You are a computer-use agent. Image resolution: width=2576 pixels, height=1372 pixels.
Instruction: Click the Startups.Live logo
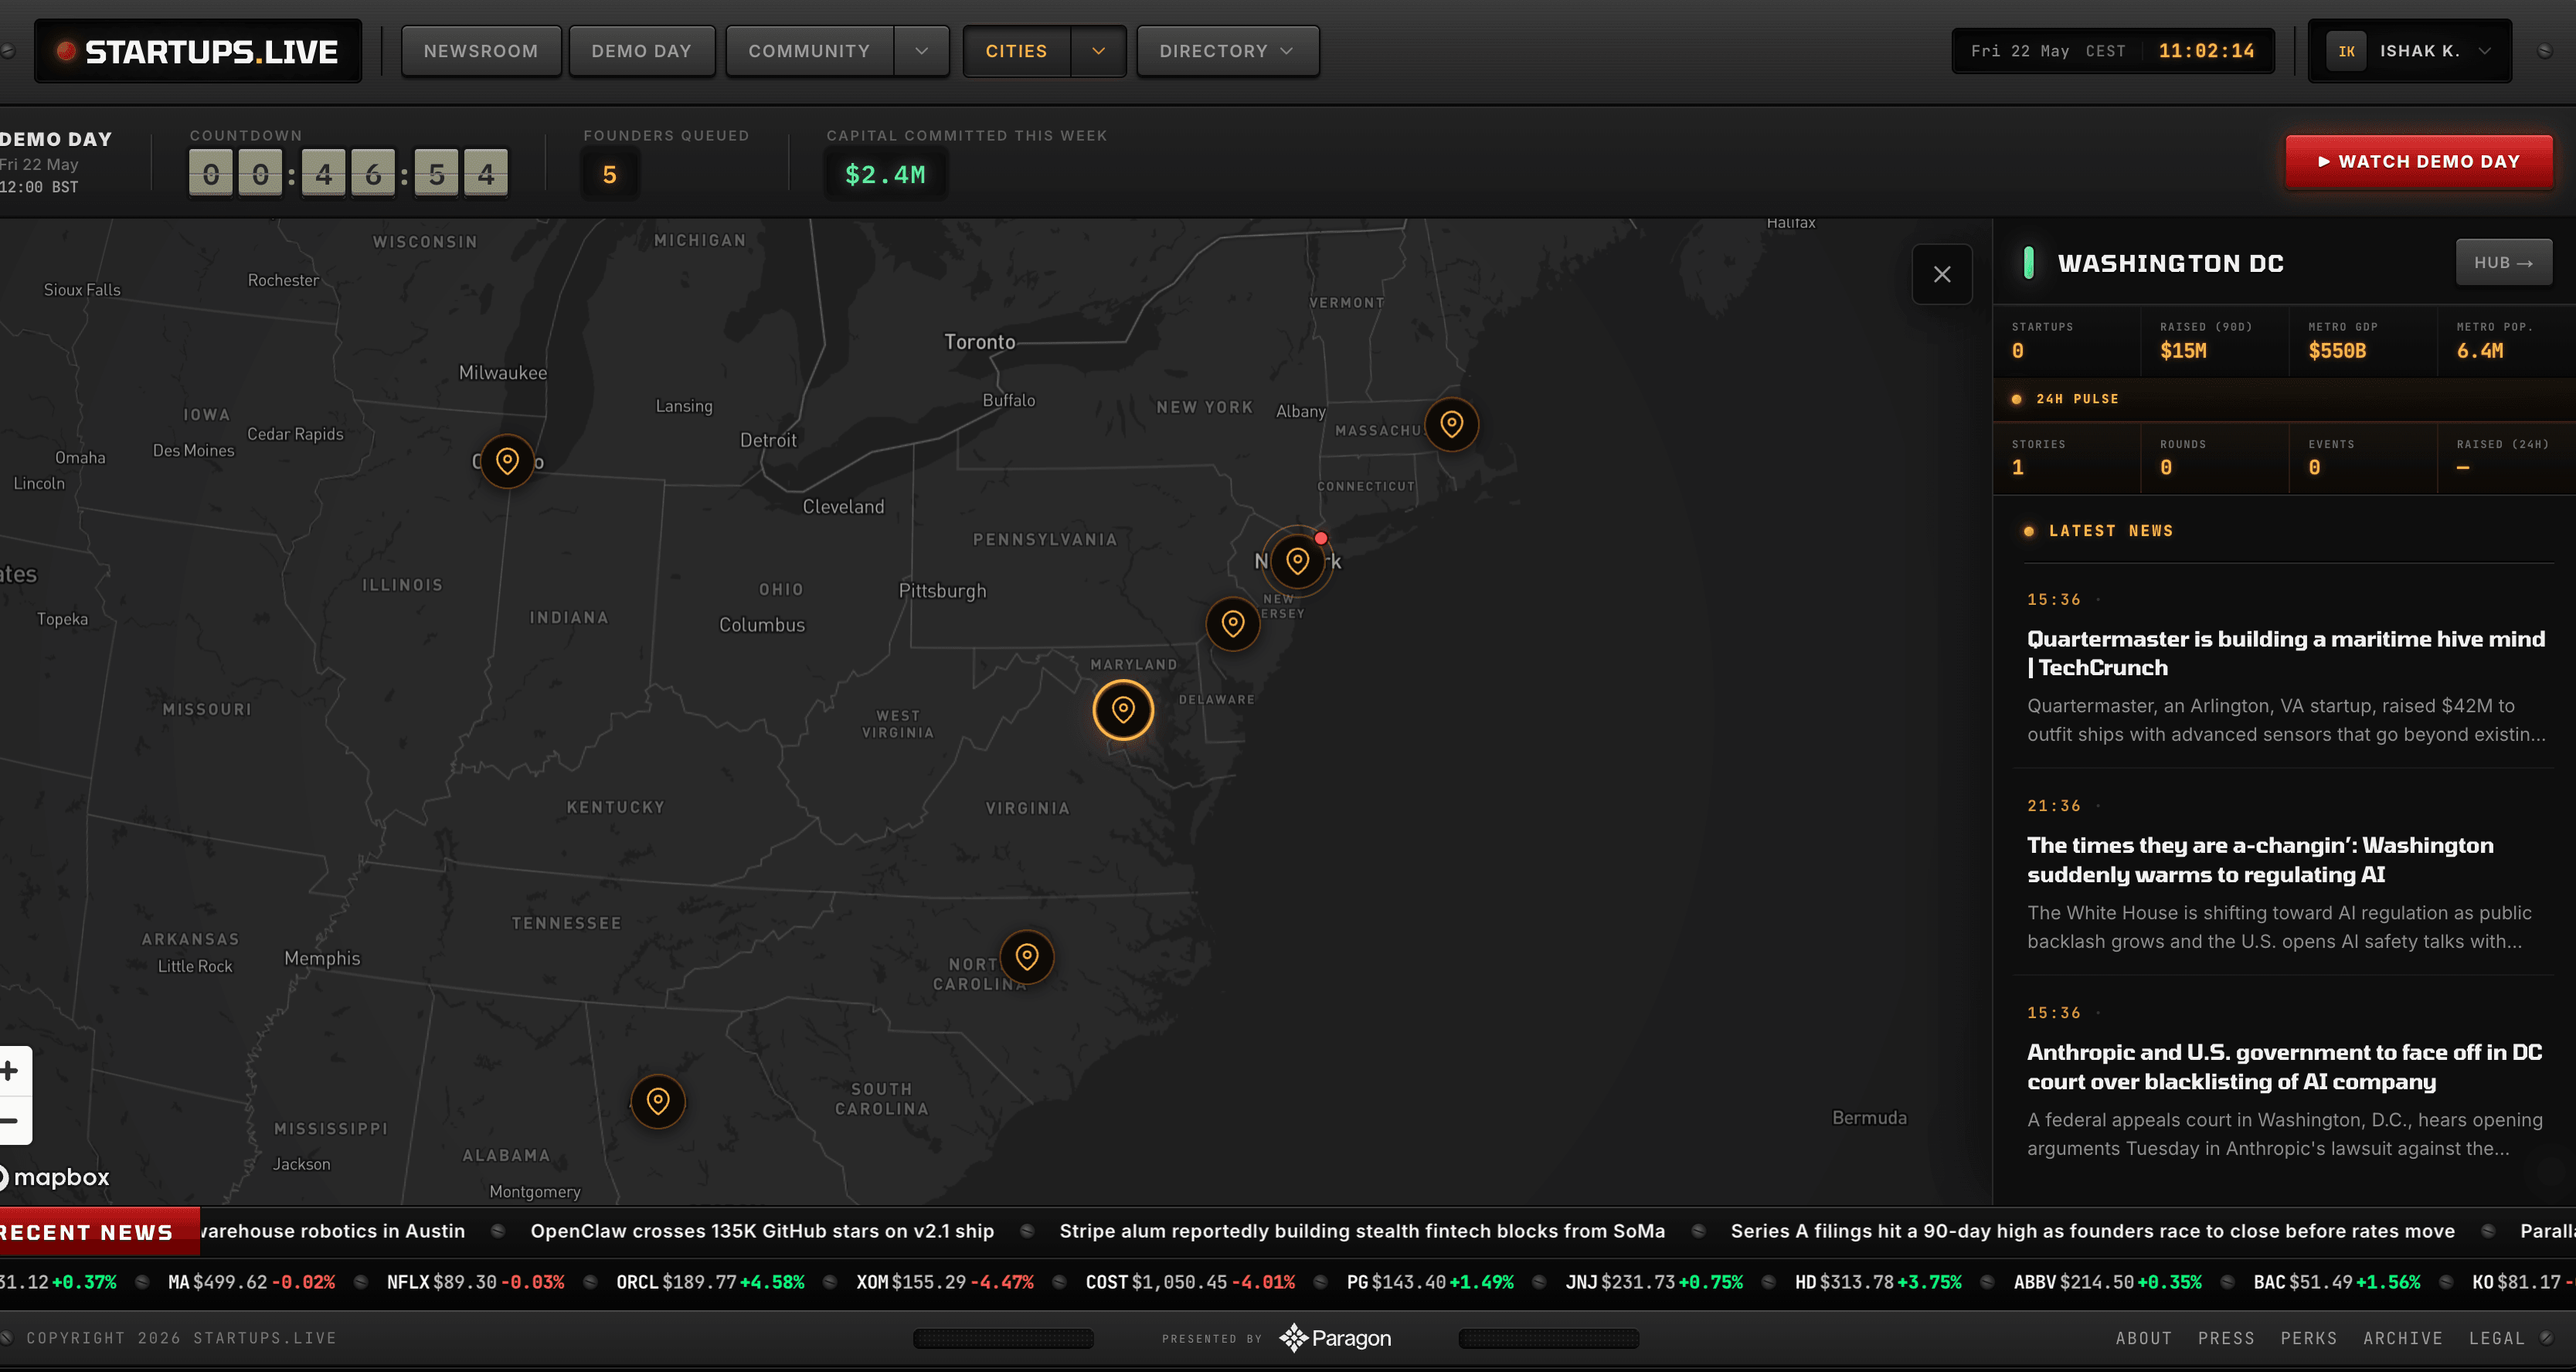pos(198,51)
